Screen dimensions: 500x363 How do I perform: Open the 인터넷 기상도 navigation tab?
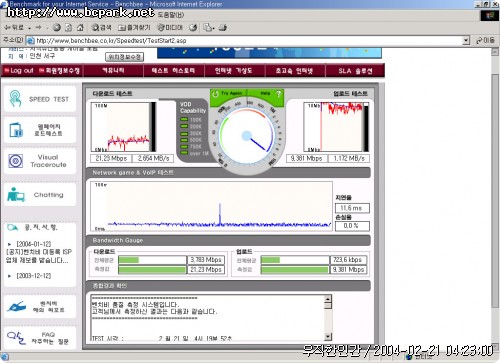pos(234,70)
